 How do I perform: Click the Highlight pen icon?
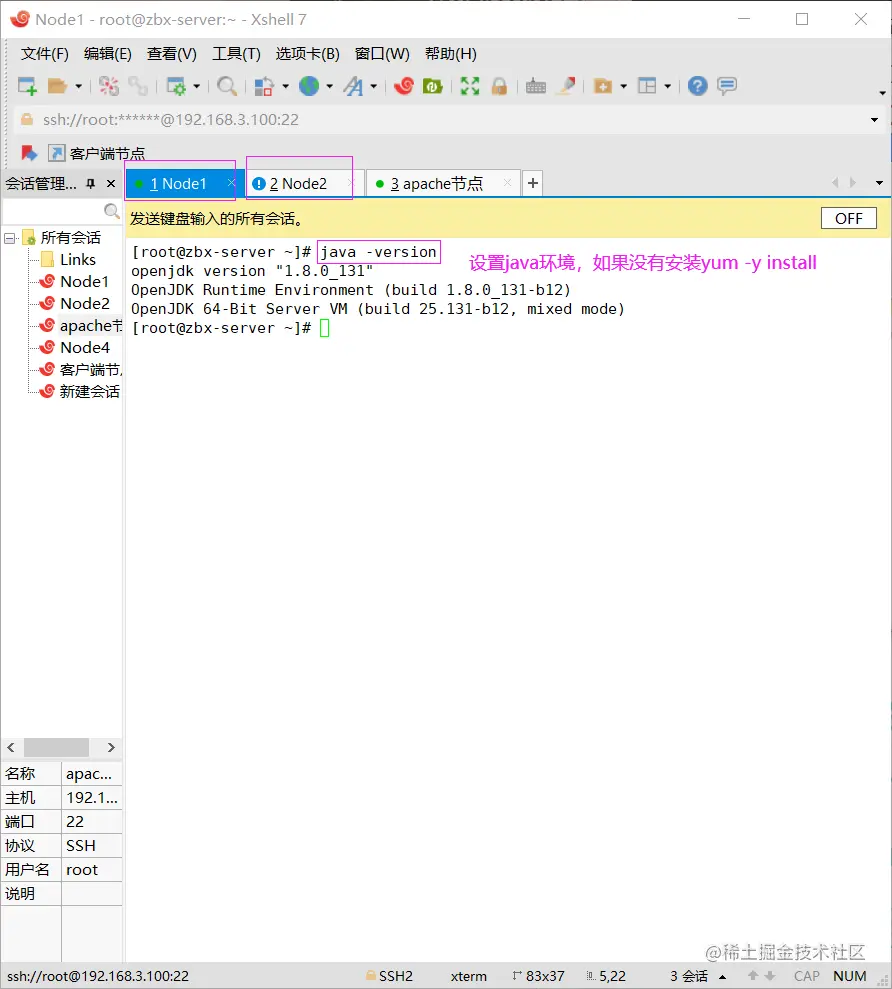(x=566, y=86)
